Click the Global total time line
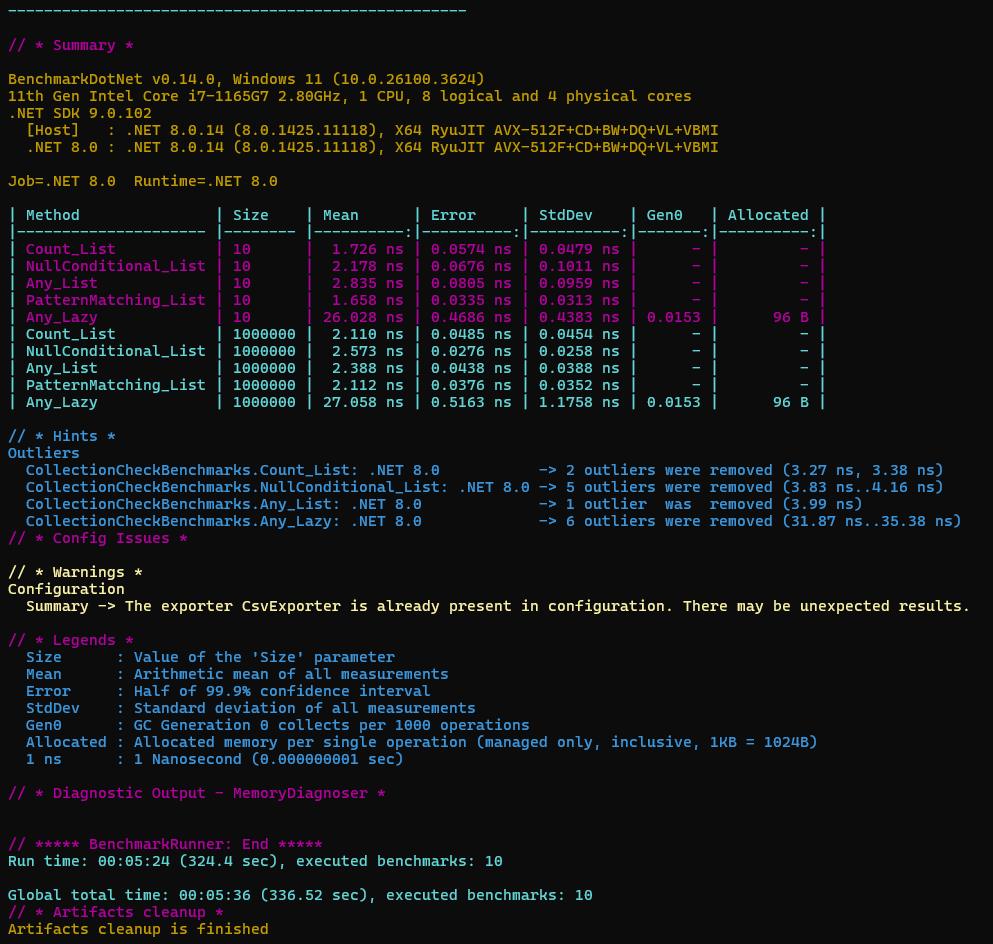This screenshot has width=993, height=944. tap(300, 895)
